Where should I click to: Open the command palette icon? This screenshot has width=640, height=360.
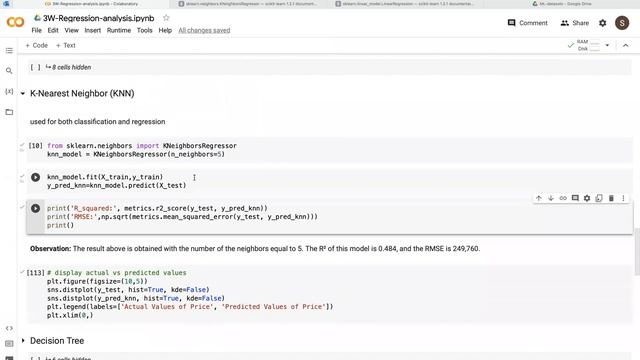click(9, 344)
